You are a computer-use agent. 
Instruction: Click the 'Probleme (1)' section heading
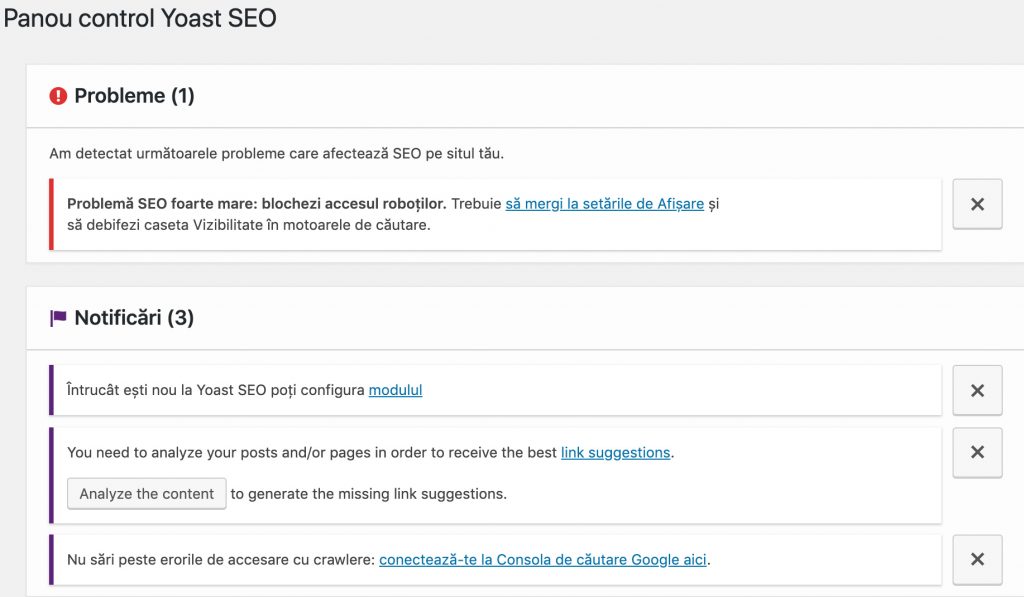134,96
